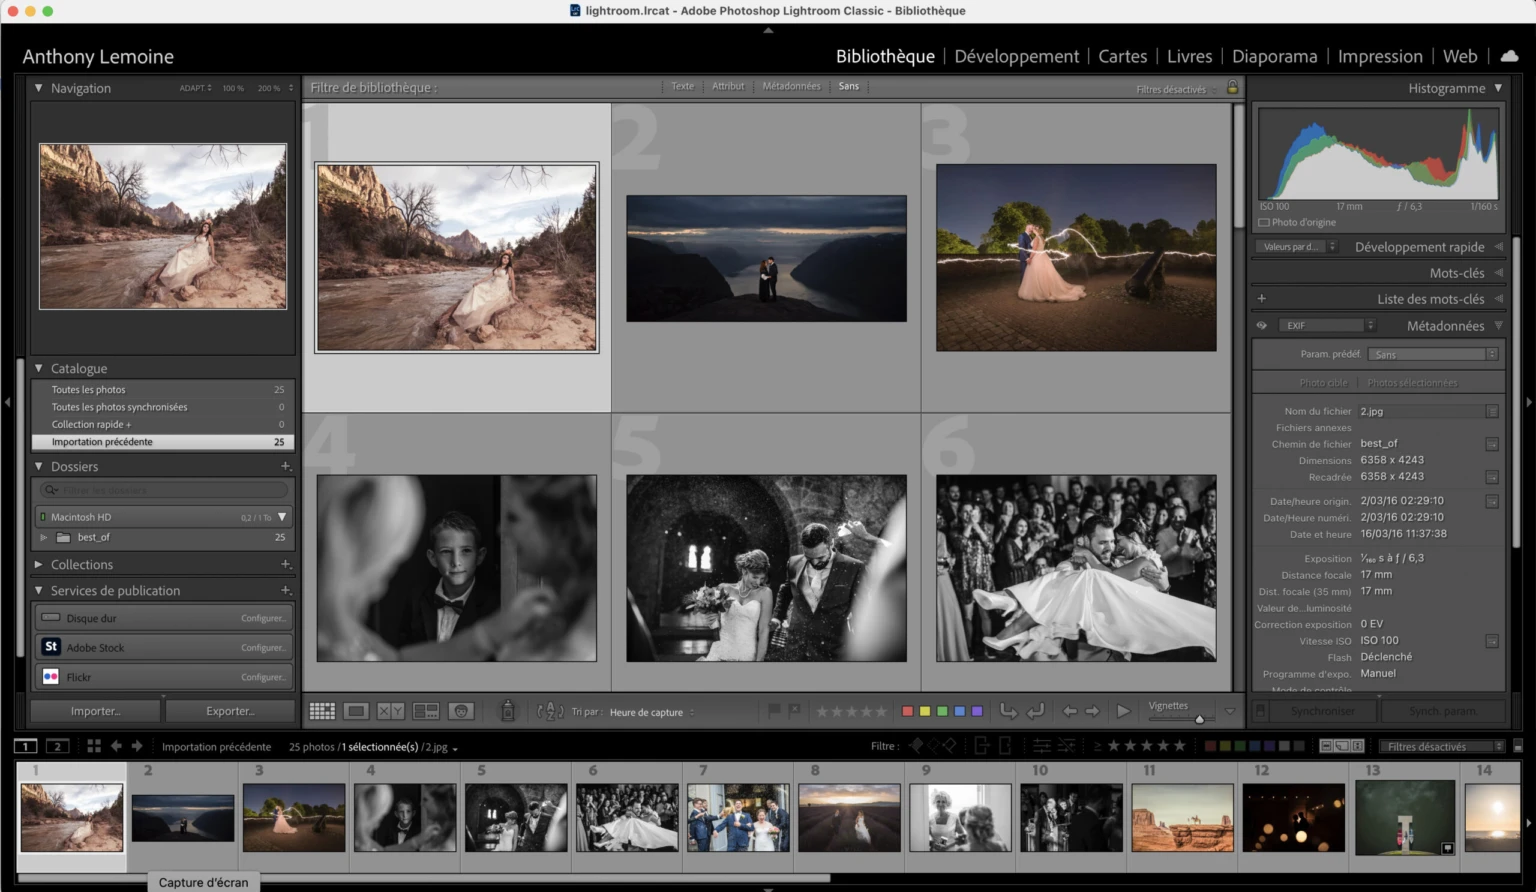This screenshot has width=1536, height=892.
Task: Configure the Disque dur publish service
Action: pyautogui.click(x=263, y=618)
